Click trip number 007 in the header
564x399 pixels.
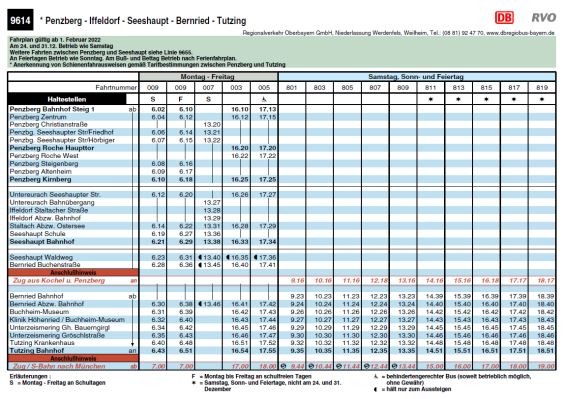[208, 87]
